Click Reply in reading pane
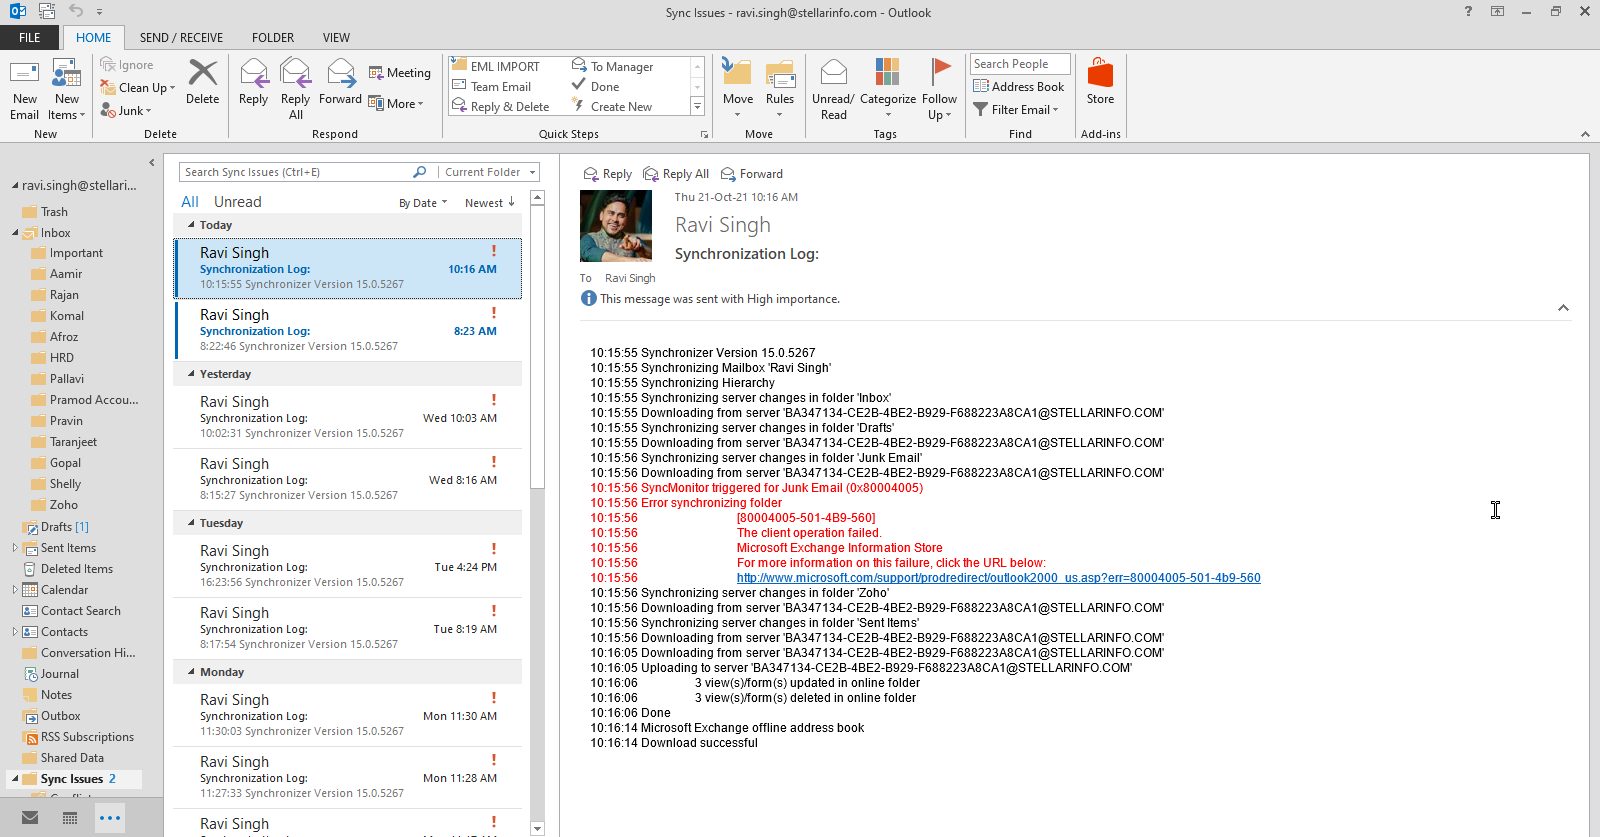 pyautogui.click(x=608, y=174)
